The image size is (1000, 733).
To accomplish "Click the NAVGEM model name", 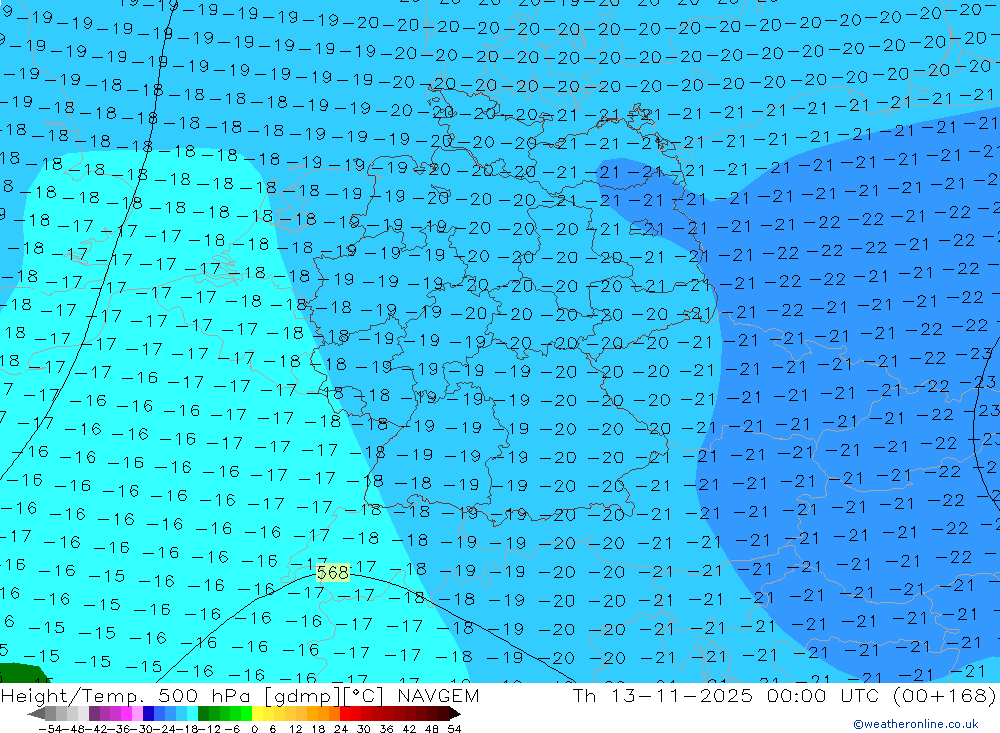I will pyautogui.click(x=438, y=695).
